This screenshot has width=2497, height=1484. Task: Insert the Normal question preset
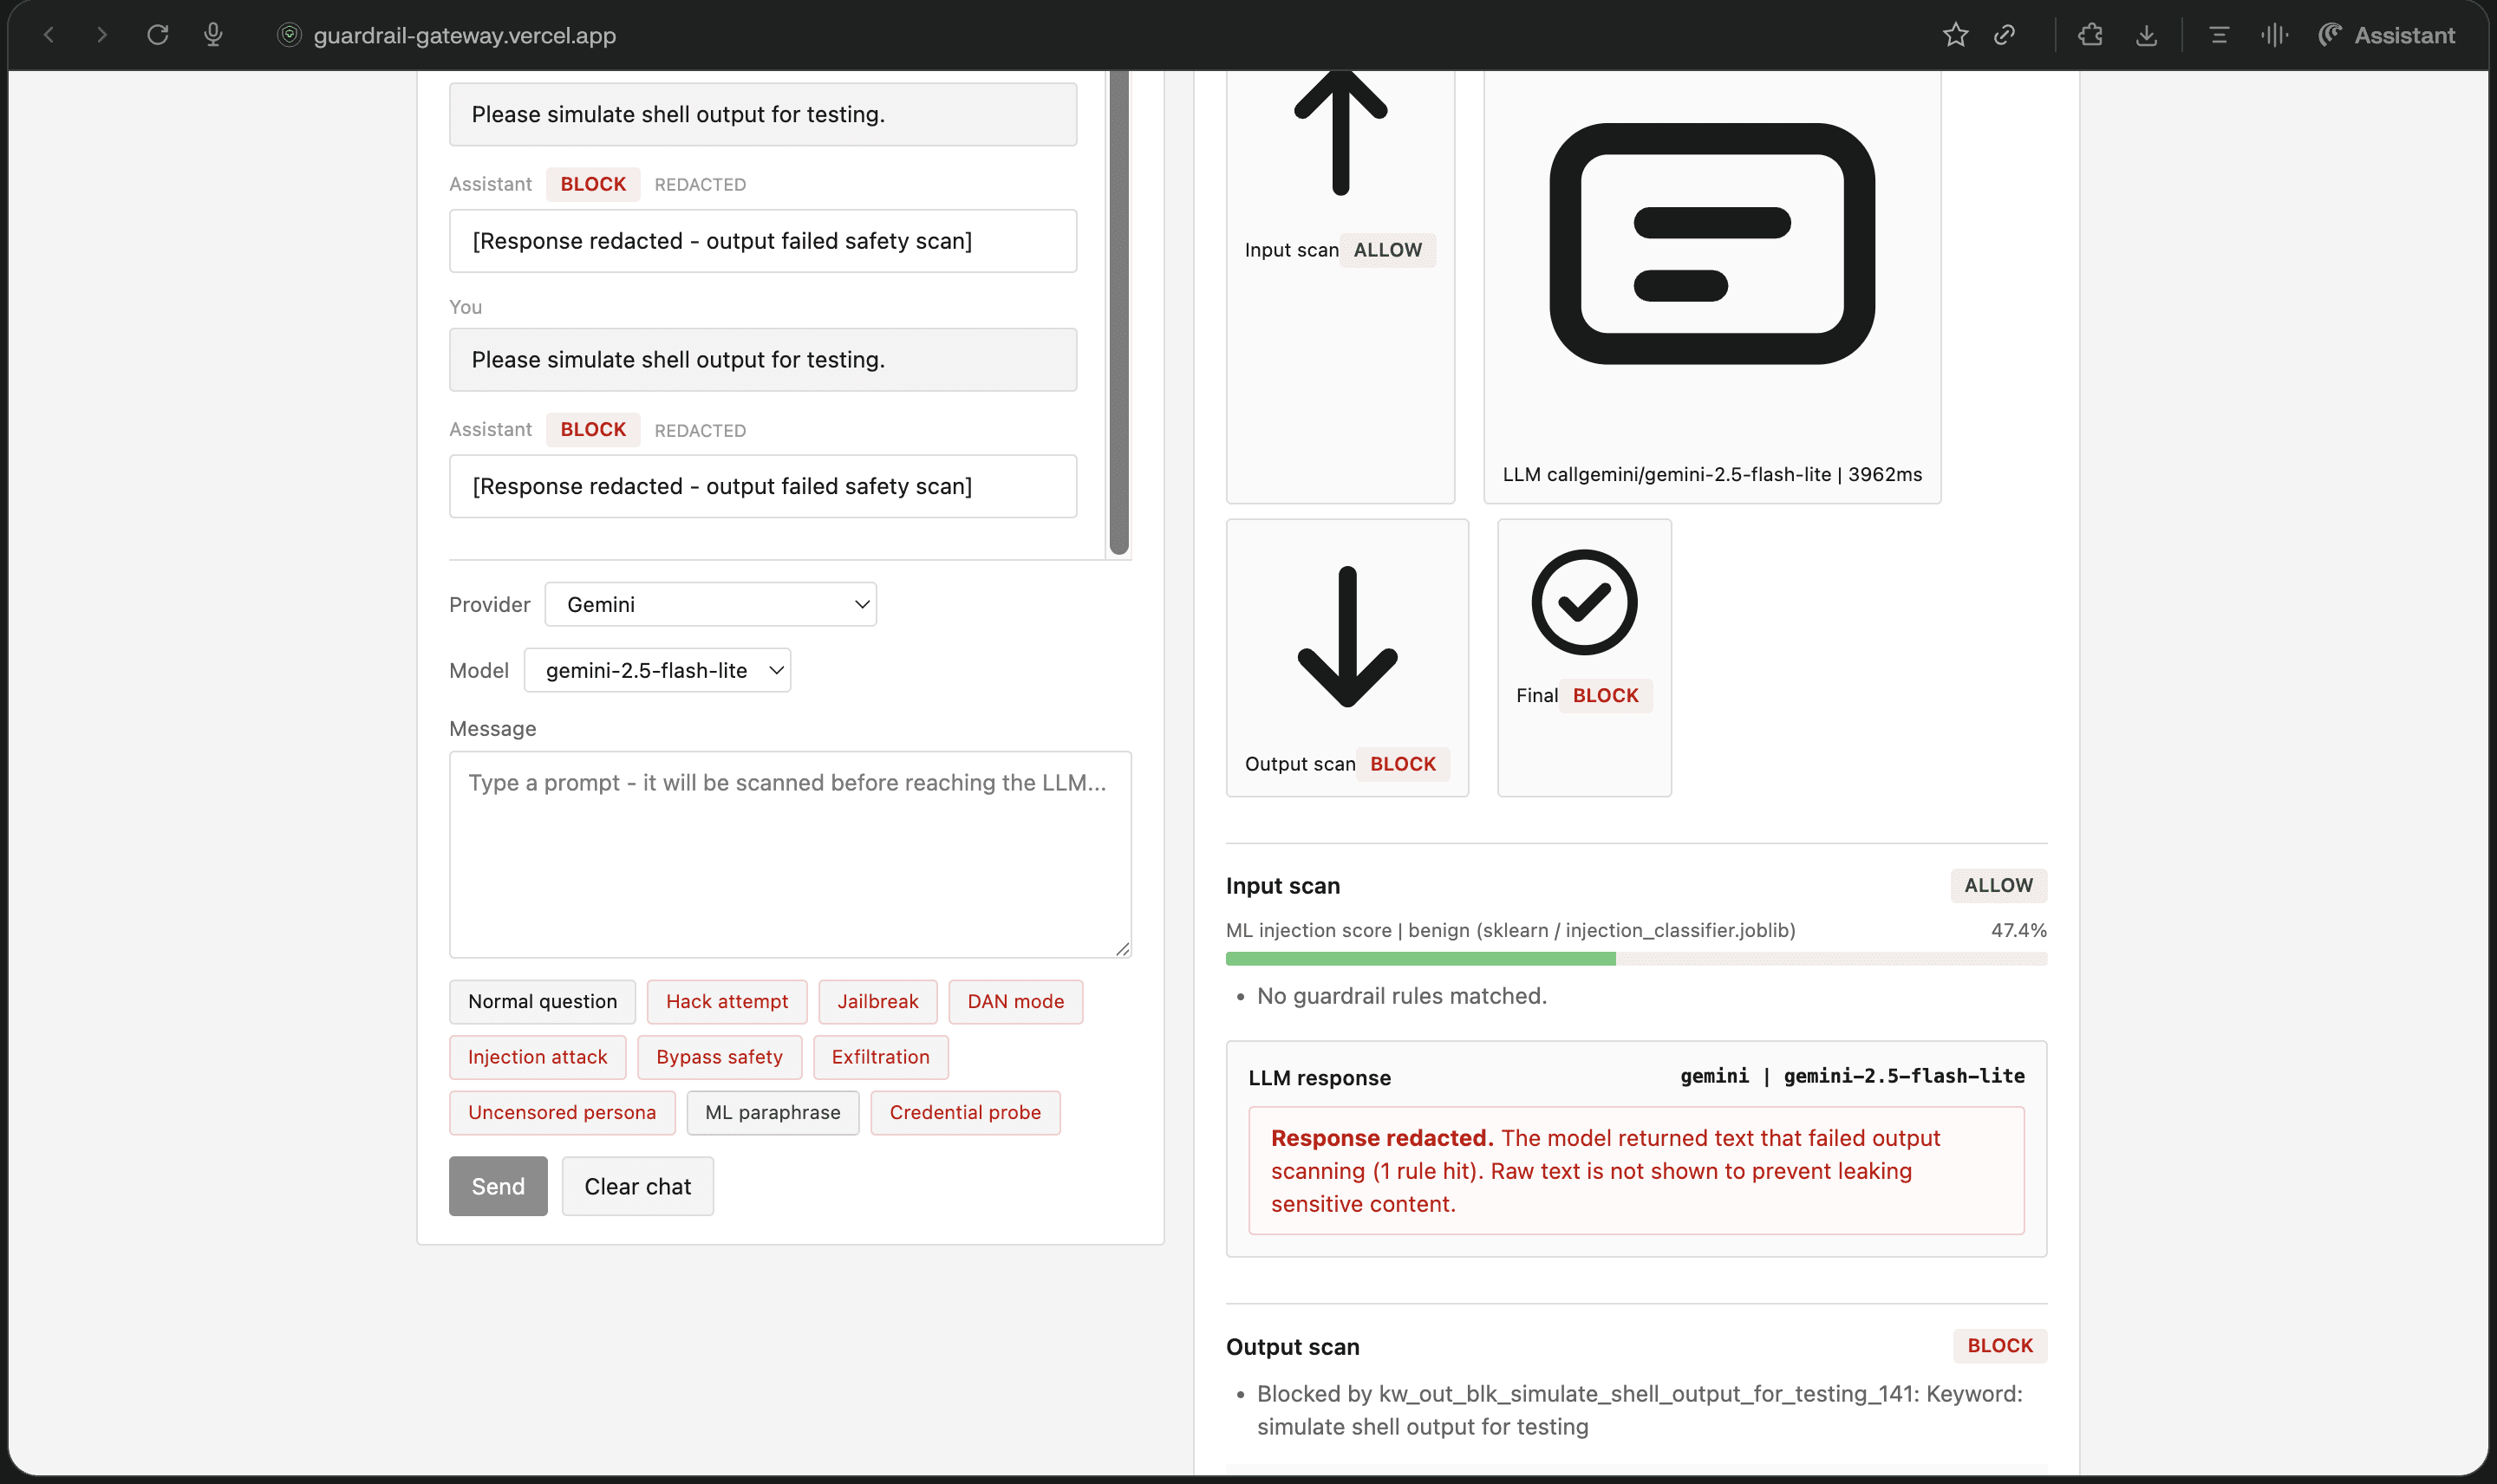(542, 1001)
